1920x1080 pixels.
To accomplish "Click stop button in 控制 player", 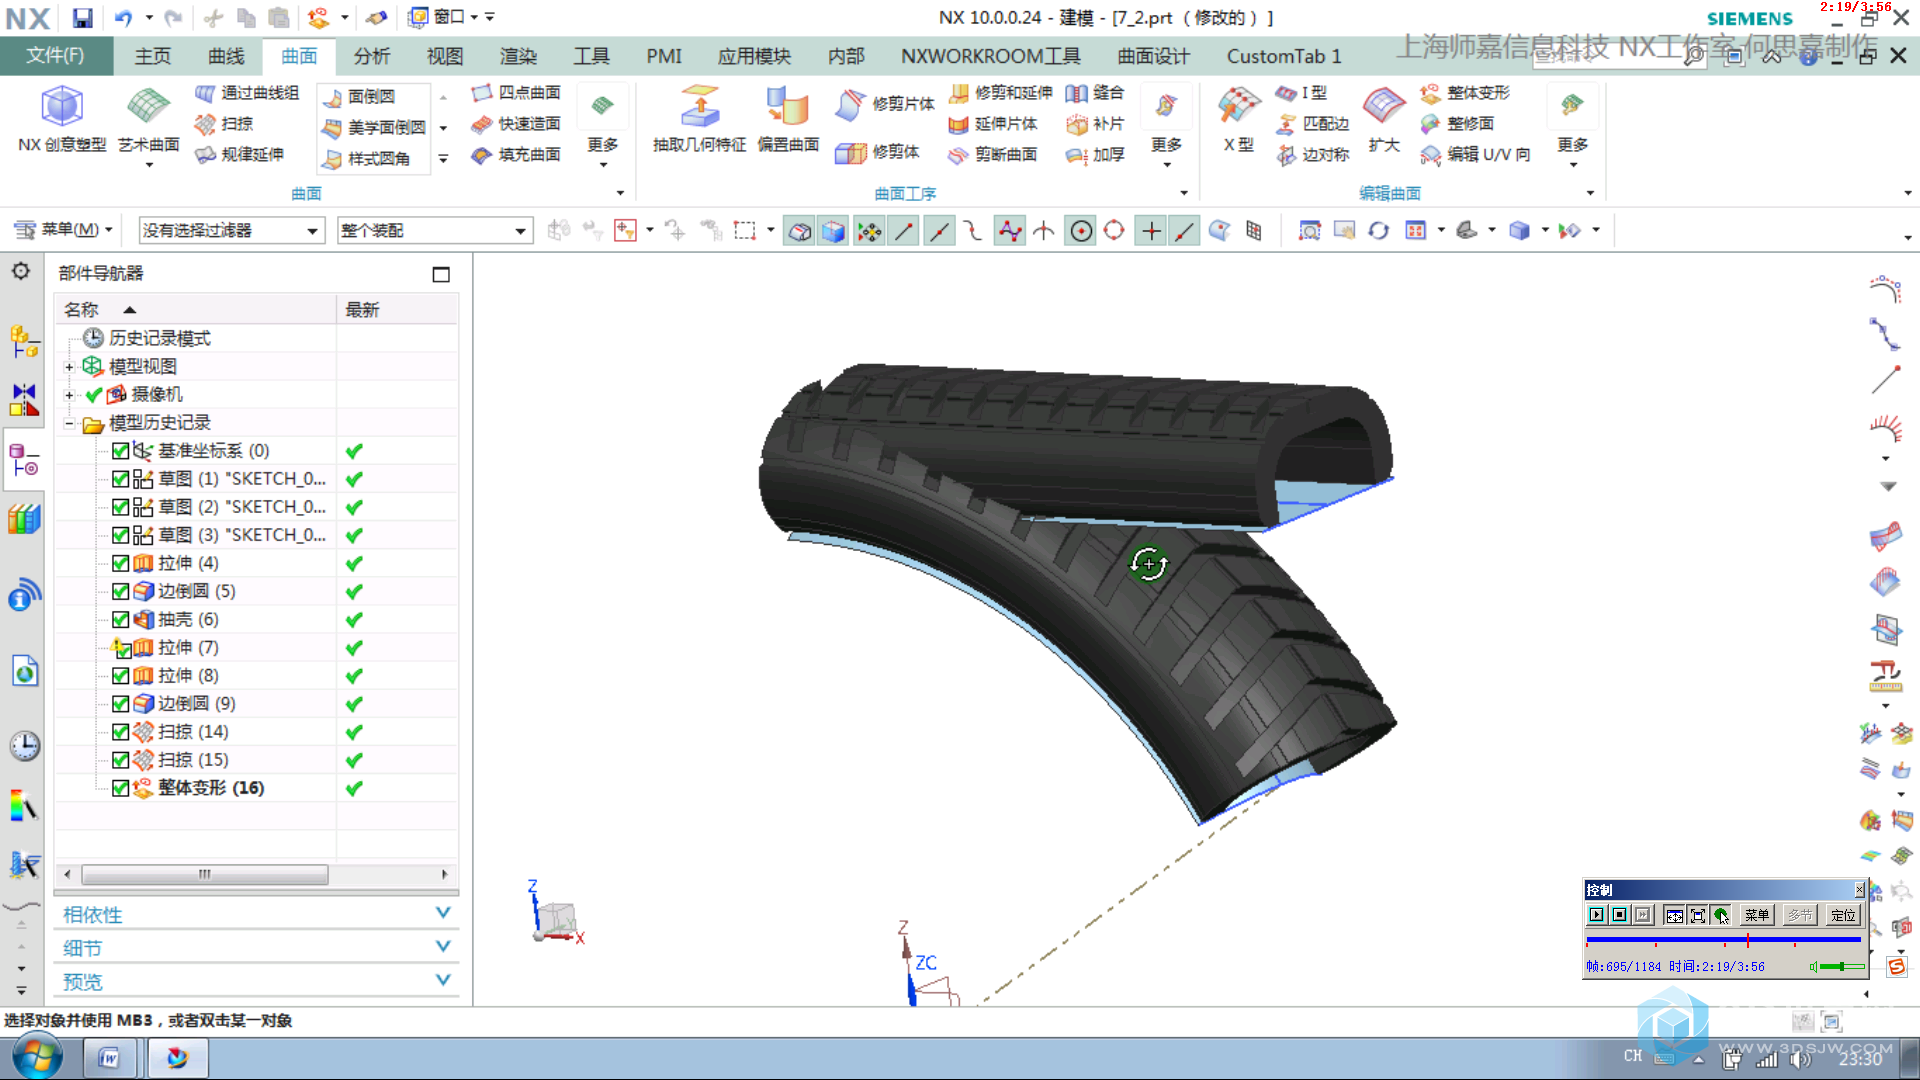I will [1619, 915].
